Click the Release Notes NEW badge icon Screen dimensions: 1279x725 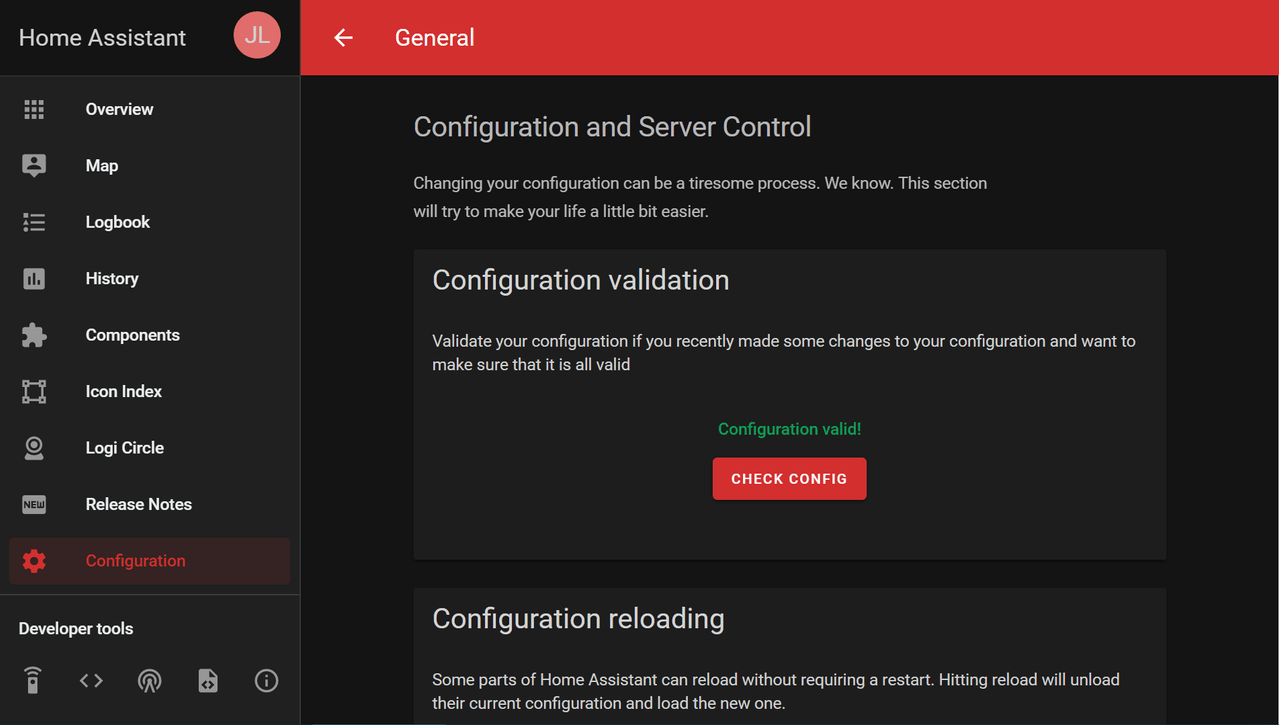(x=34, y=504)
